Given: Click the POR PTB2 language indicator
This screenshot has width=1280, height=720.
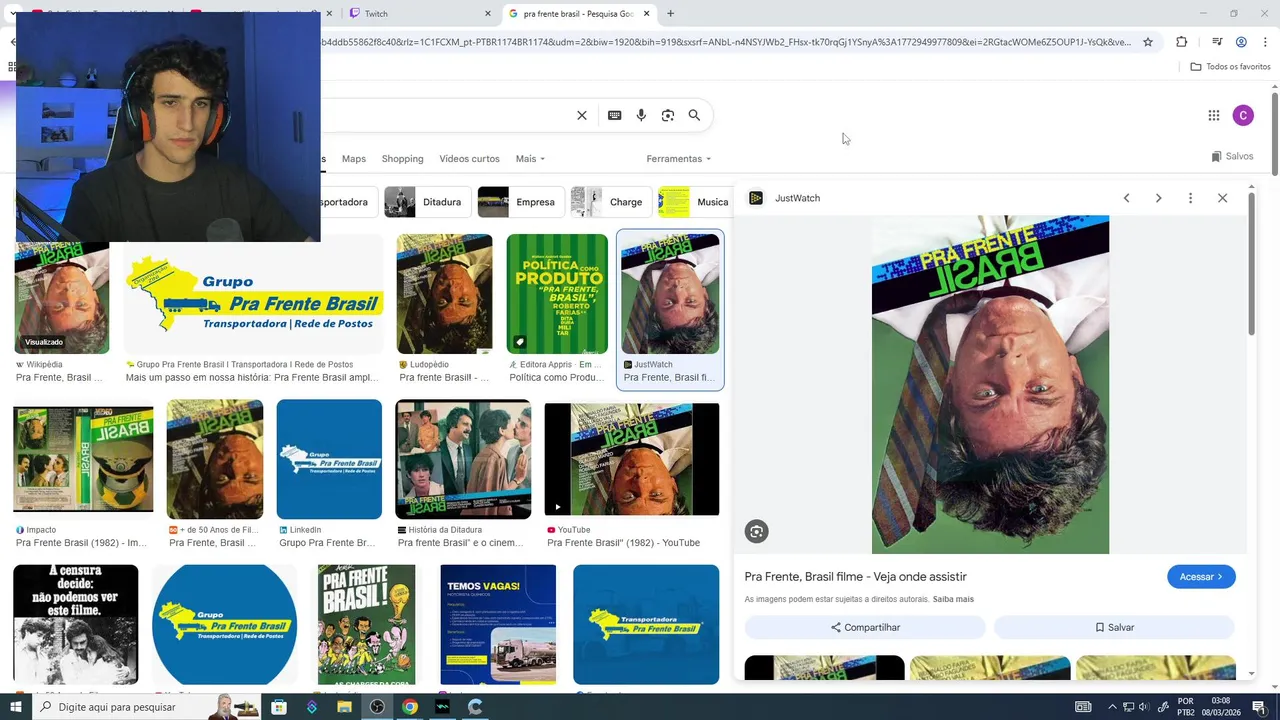Looking at the screenshot, I should pyautogui.click(x=1186, y=707).
